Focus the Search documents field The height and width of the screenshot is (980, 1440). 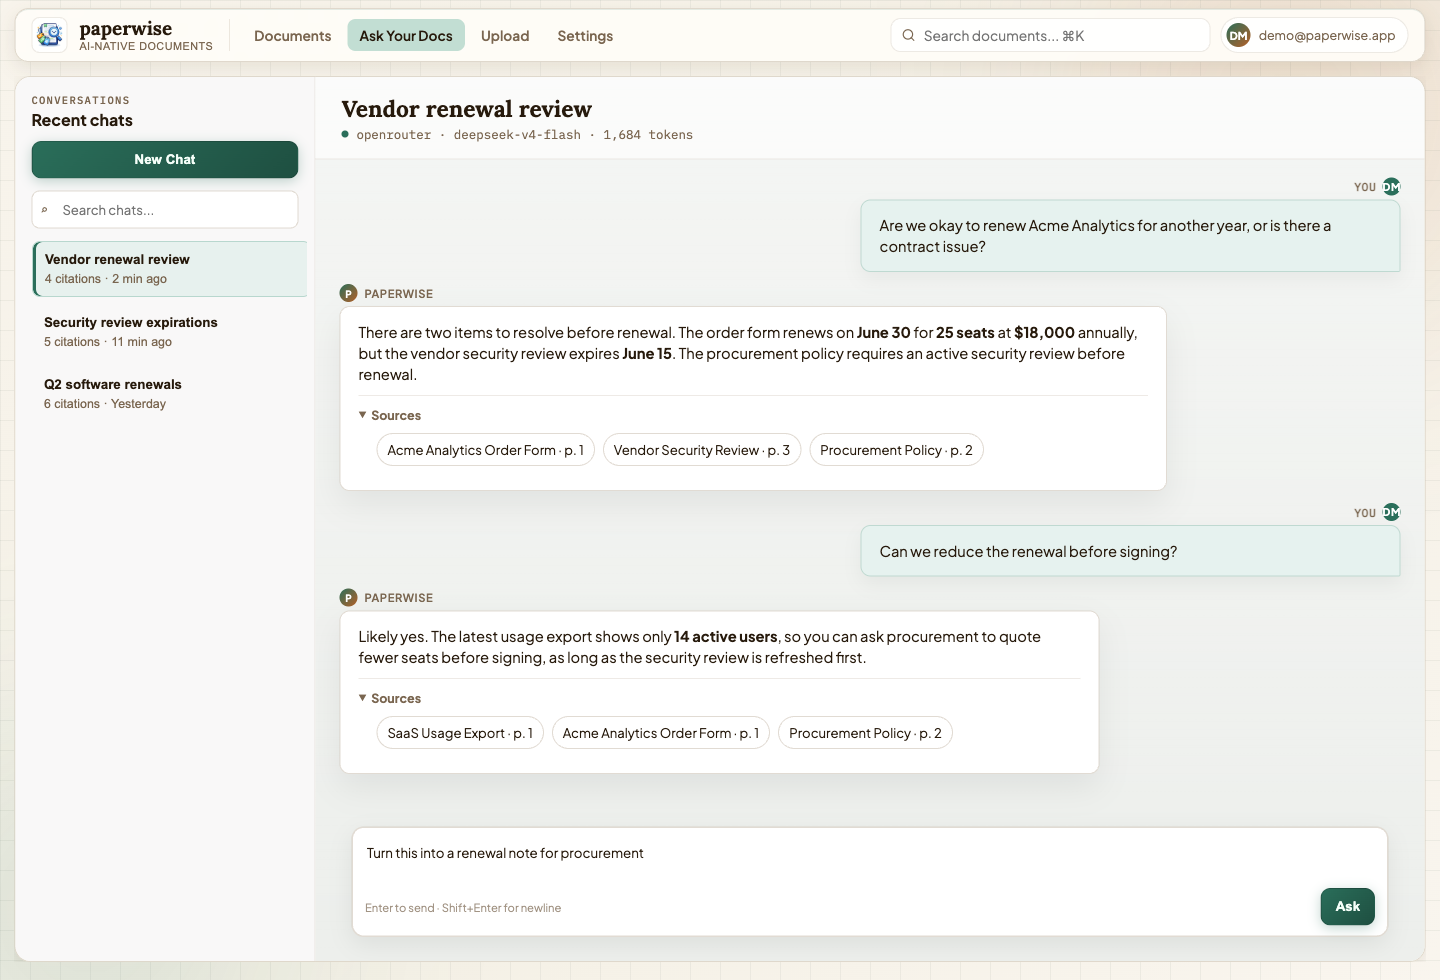1050,36
